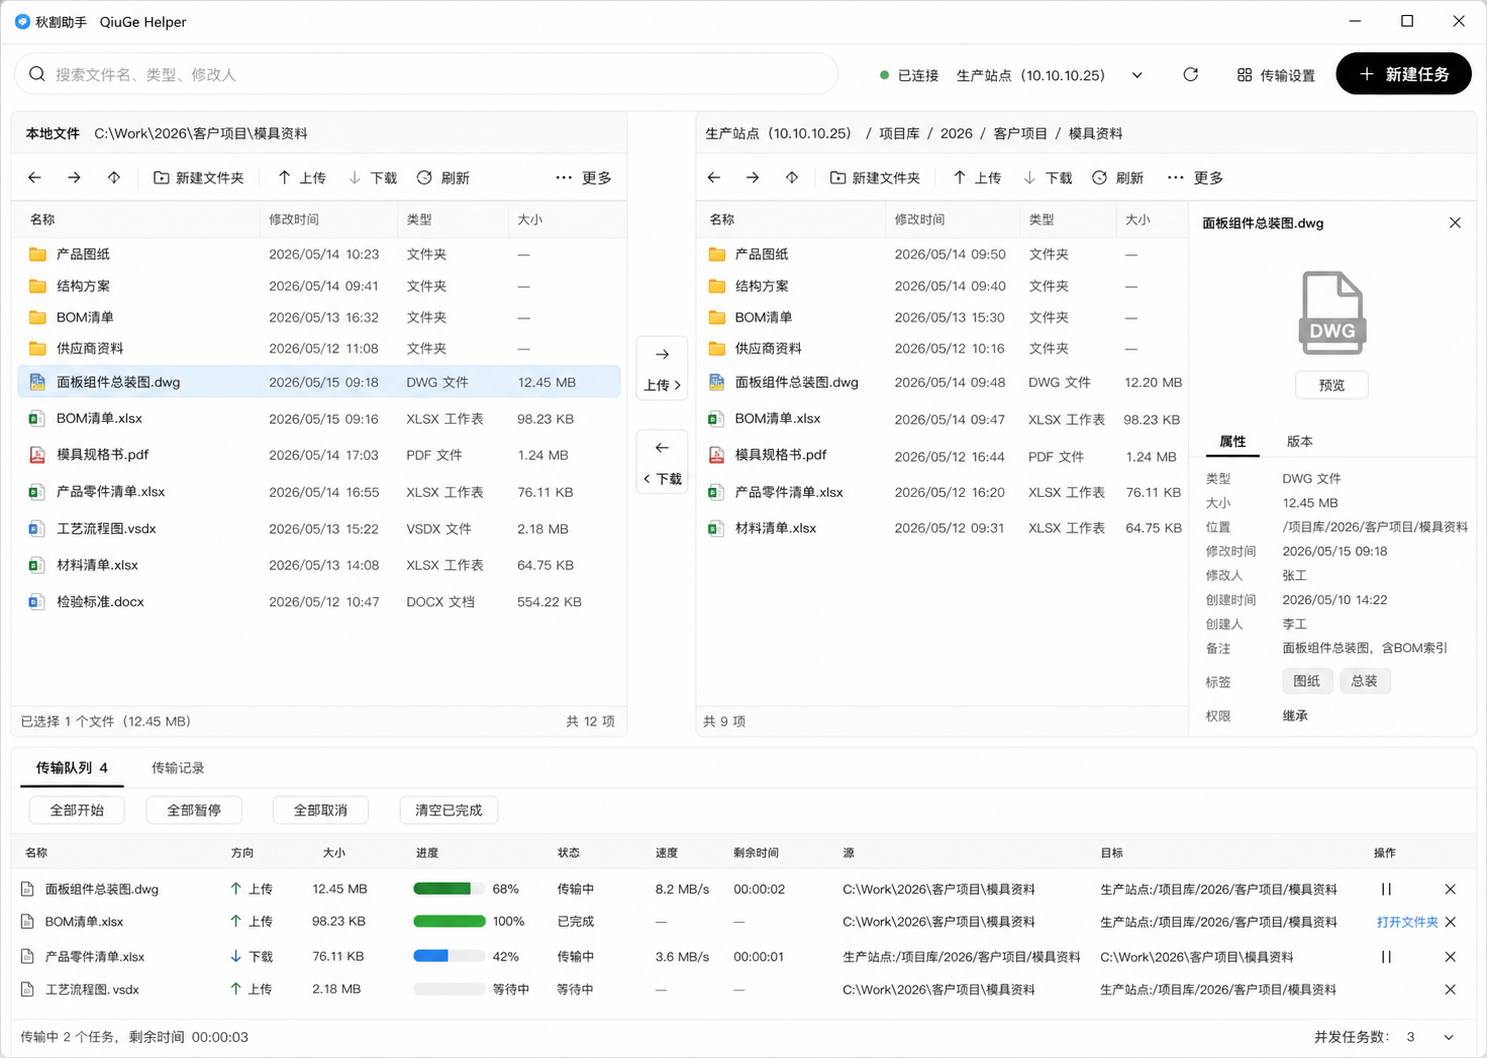This screenshot has width=1487, height=1058.
Task: Click 项目库 in remote breadcrumb
Action: point(899,133)
